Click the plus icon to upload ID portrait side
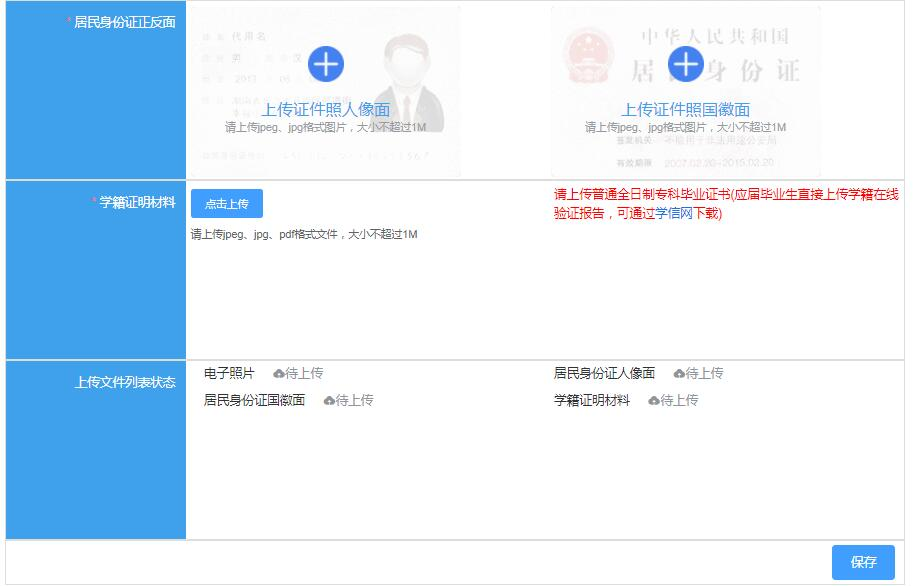The height and width of the screenshot is (586, 914). click(326, 63)
